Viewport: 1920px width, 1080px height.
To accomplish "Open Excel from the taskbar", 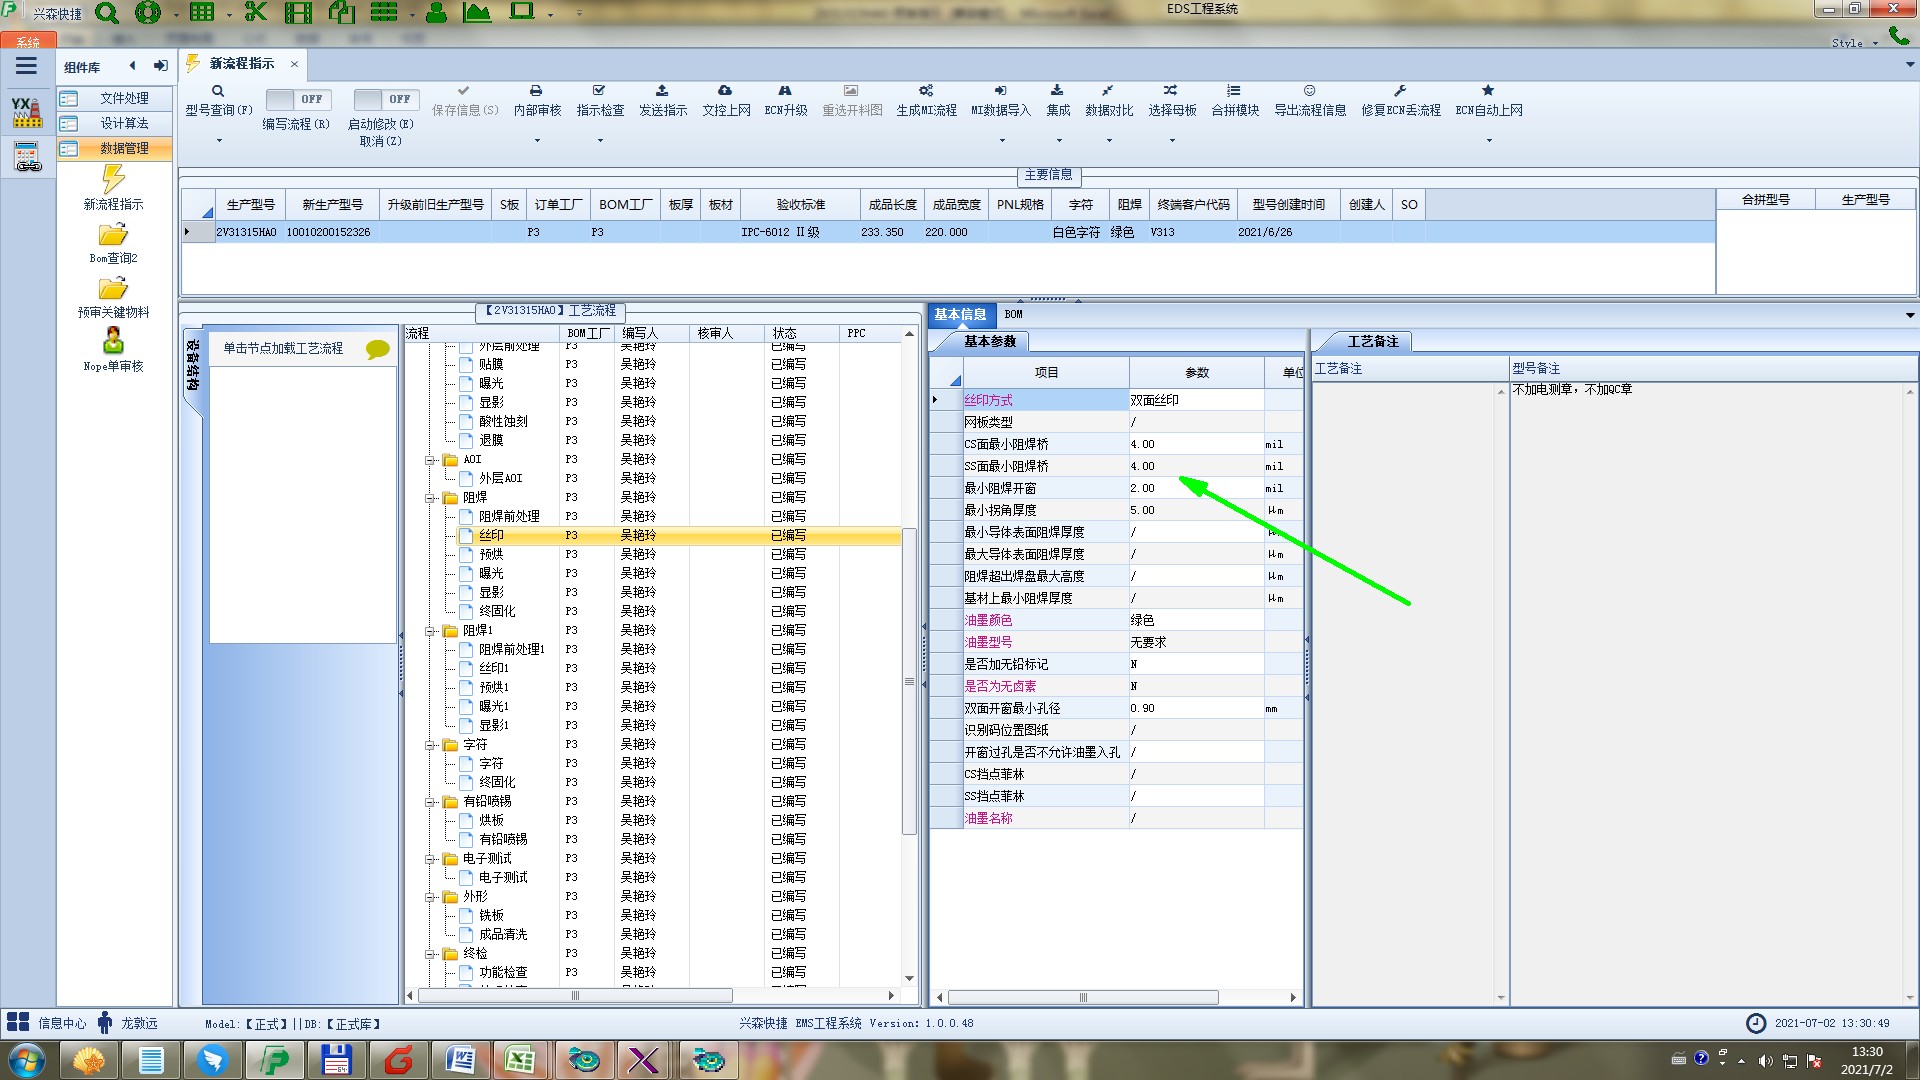I will [x=520, y=1060].
